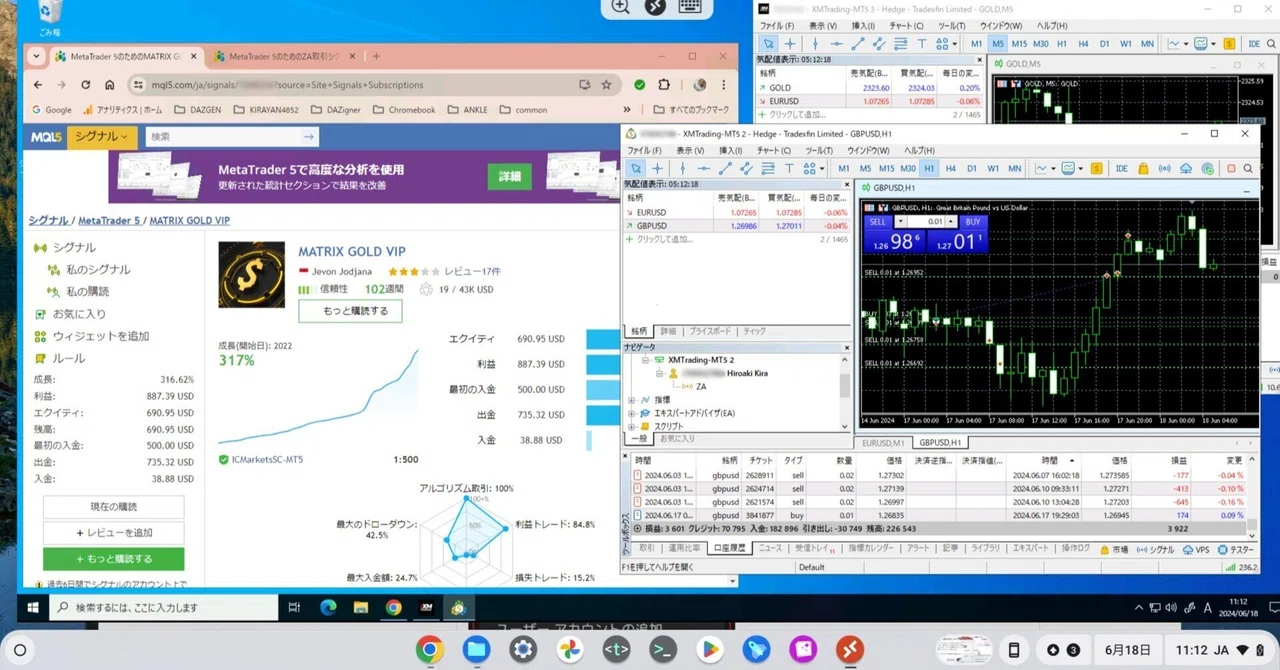
Task: Expand the エキスパートアドバイザ(EA) node in navigator
Action: (x=631, y=413)
